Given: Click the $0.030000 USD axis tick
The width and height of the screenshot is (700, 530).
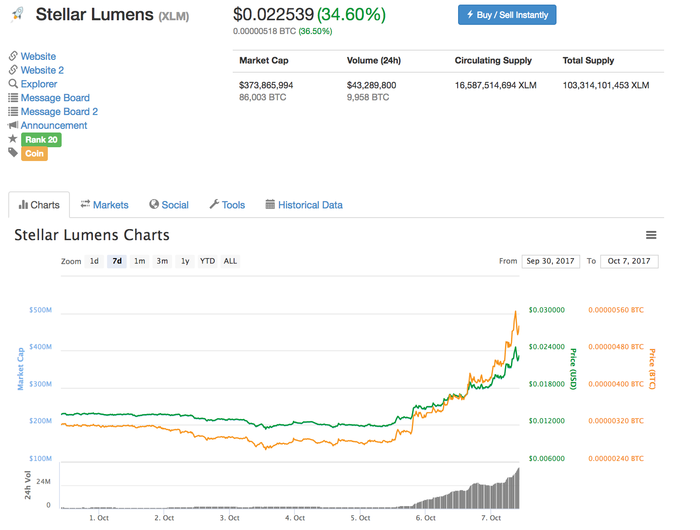Looking at the screenshot, I should click(x=546, y=310).
